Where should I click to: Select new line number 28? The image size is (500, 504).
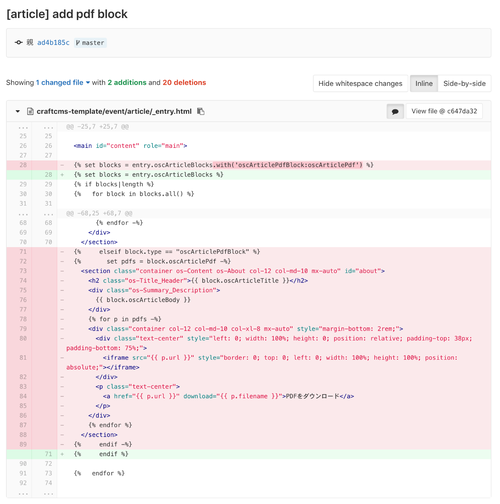48,175
